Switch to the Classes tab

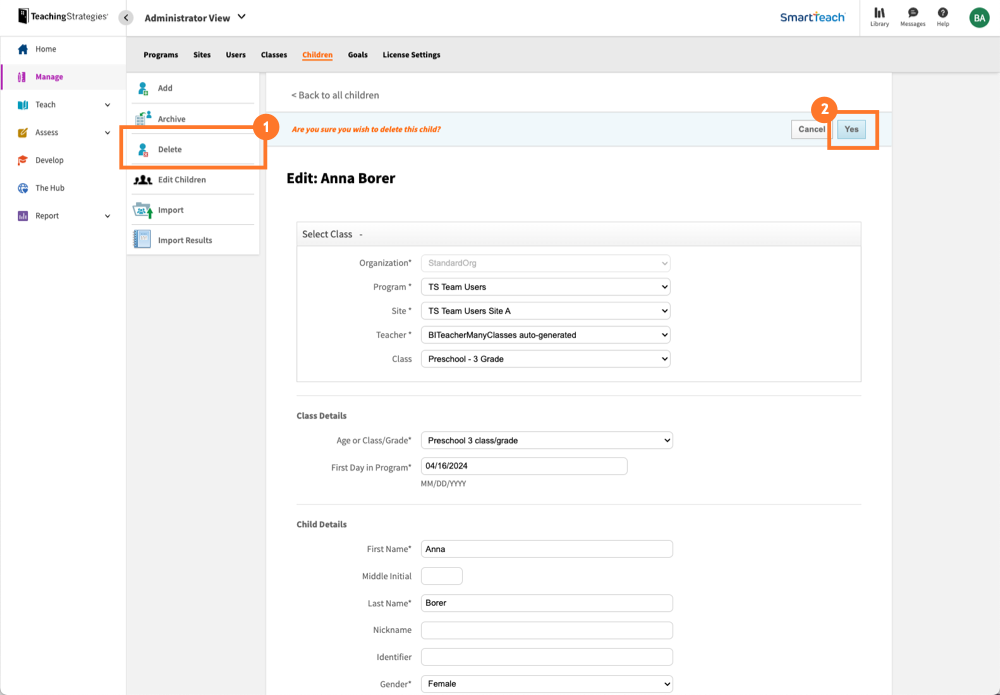(x=273, y=55)
